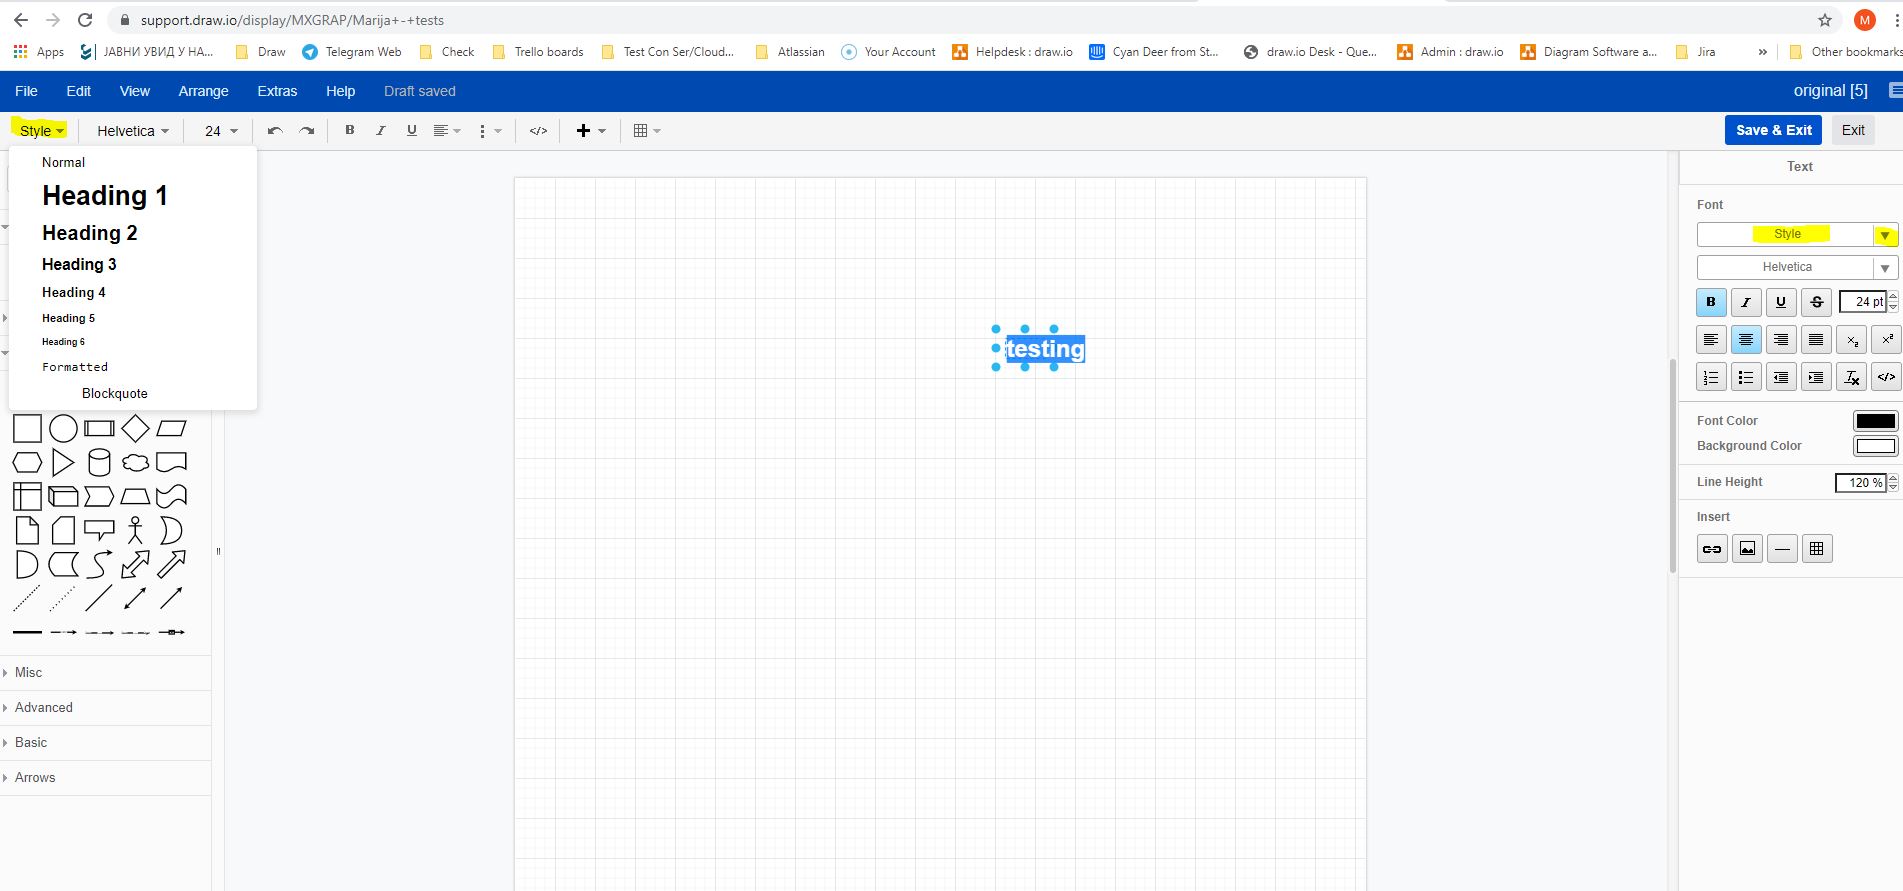The width and height of the screenshot is (1903, 891).
Task: Click the Exit button
Action: coord(1853,130)
